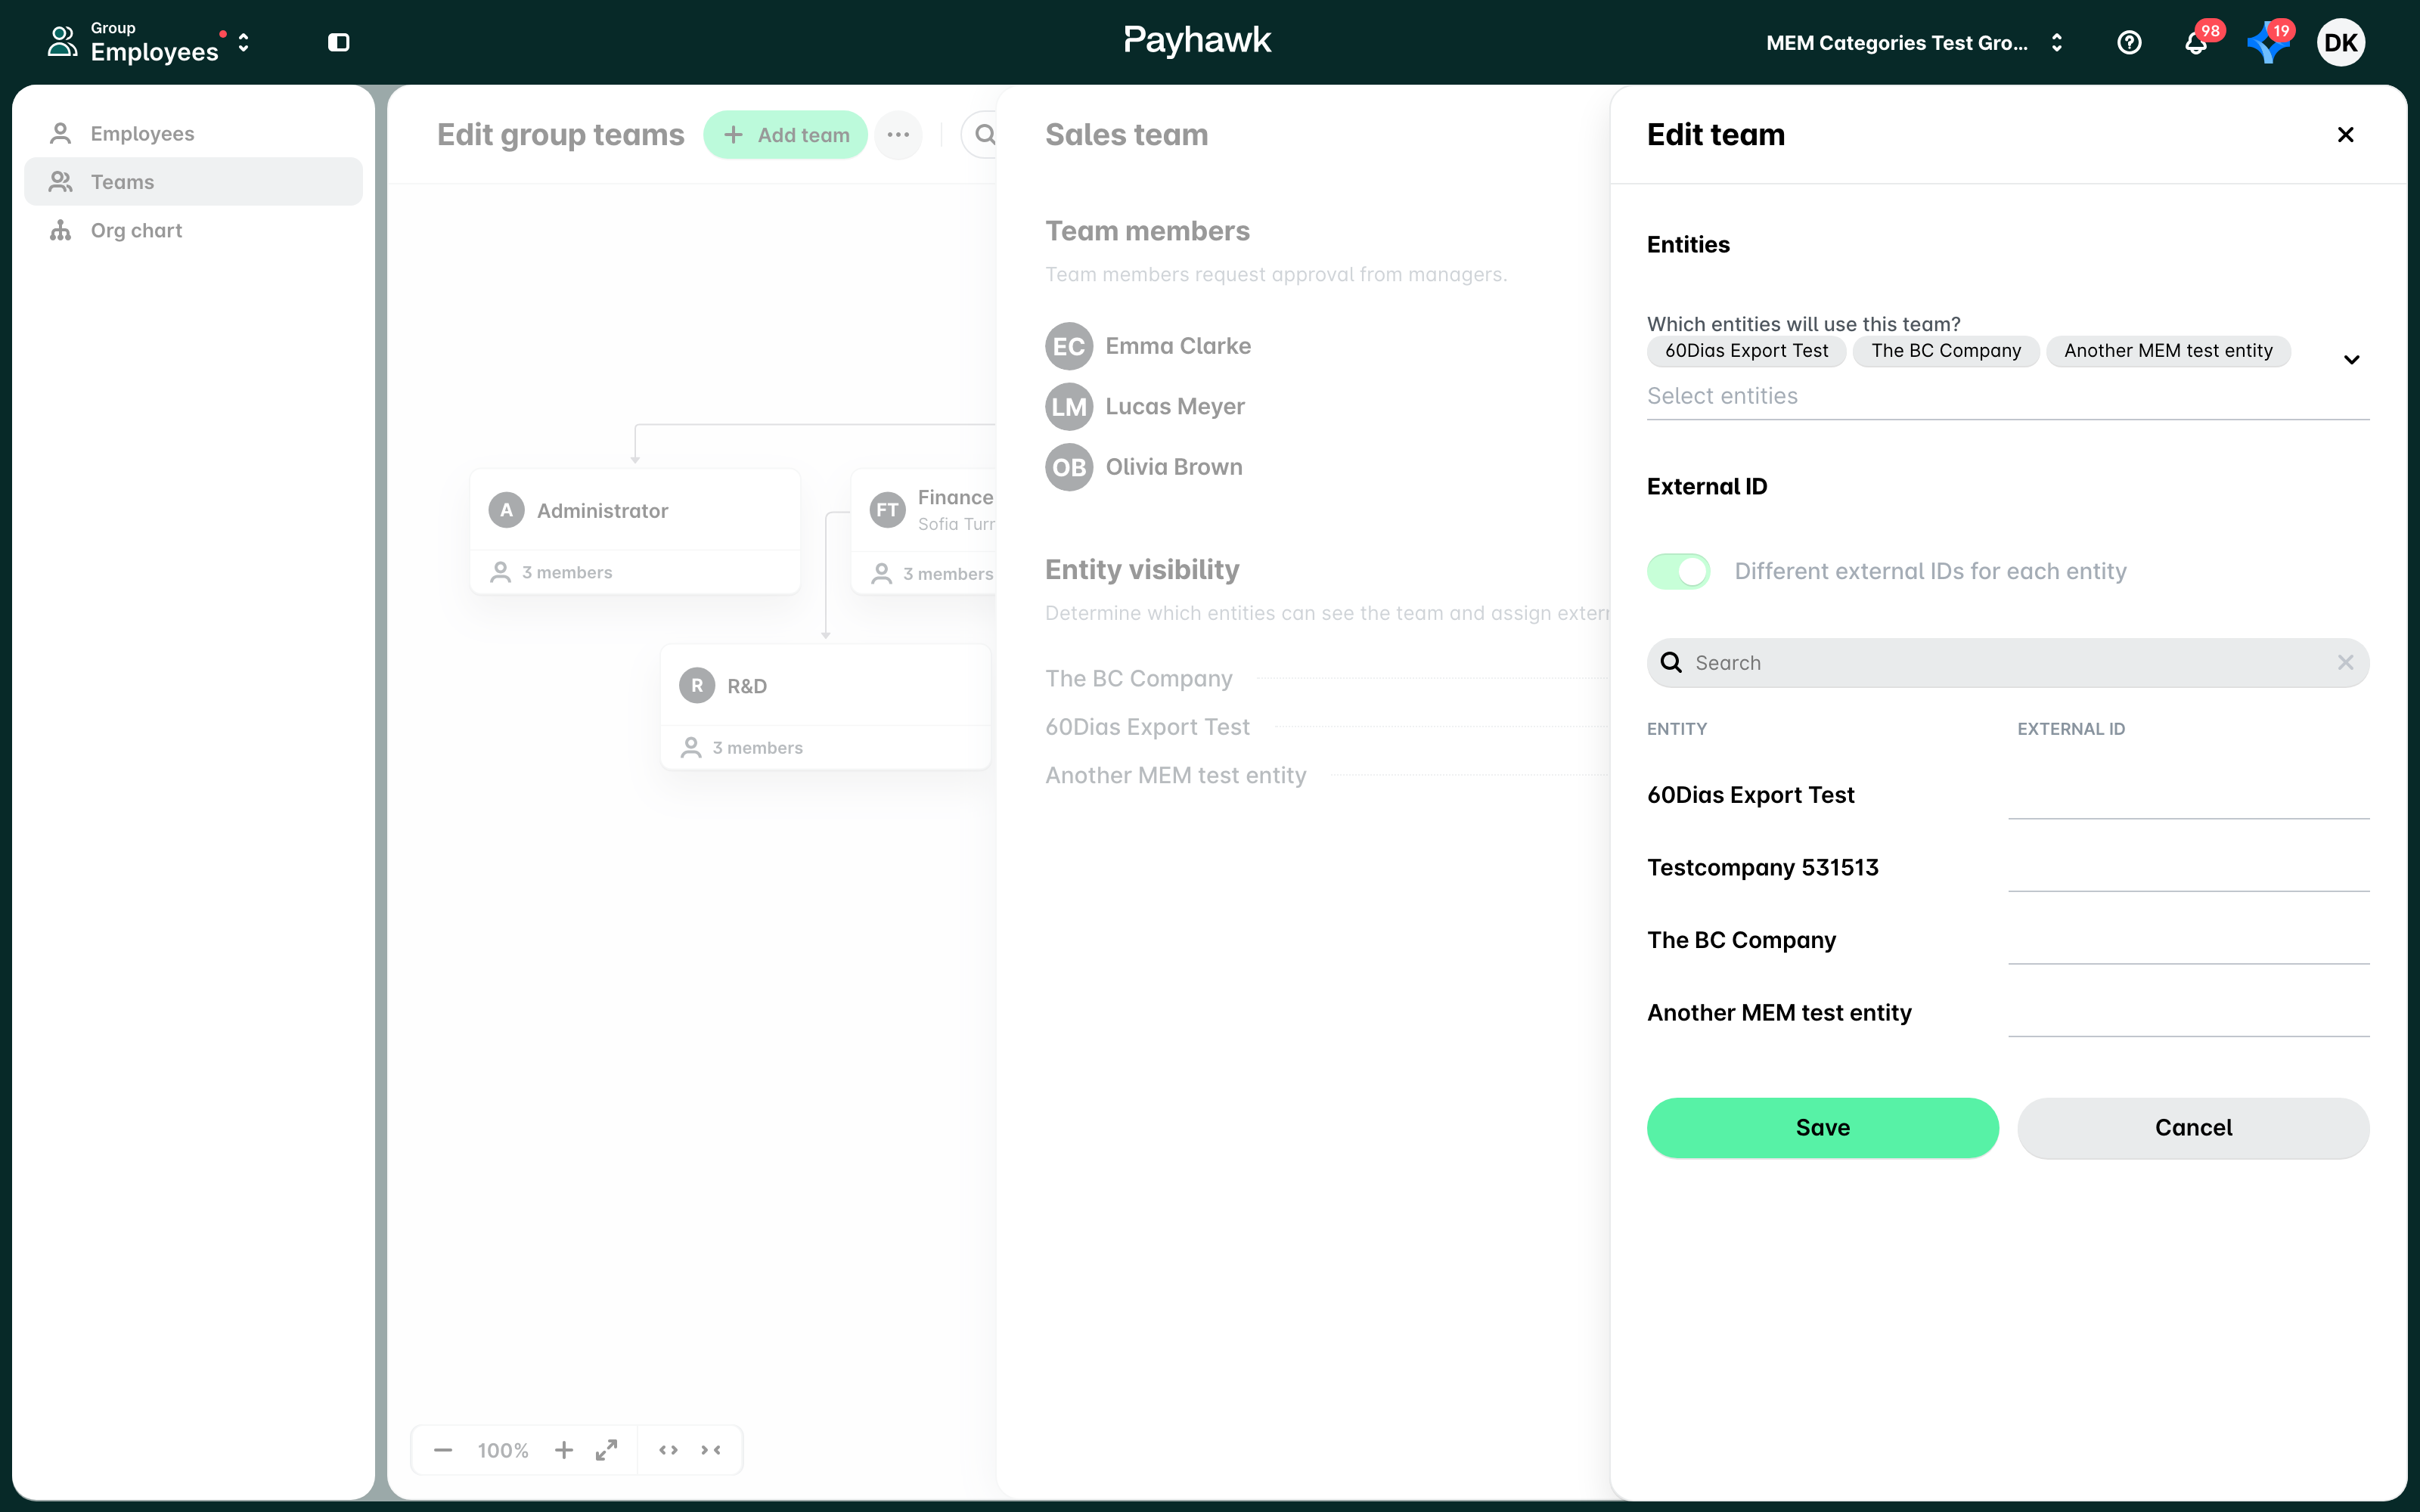The height and width of the screenshot is (1512, 2420).
Task: Toggle different external IDs for each entity
Action: pos(1678,571)
